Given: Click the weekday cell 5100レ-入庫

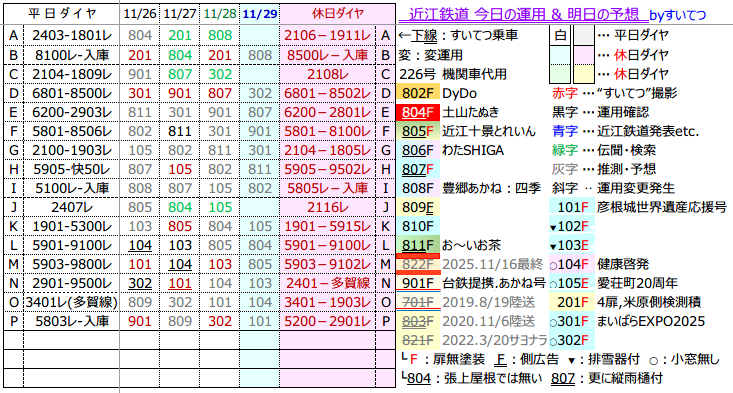Looking at the screenshot, I should (72, 188).
